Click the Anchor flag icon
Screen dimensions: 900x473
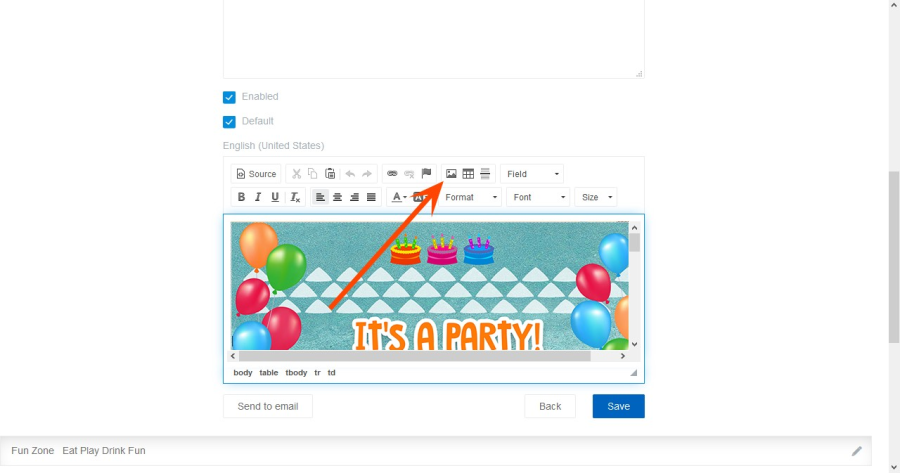click(x=426, y=174)
